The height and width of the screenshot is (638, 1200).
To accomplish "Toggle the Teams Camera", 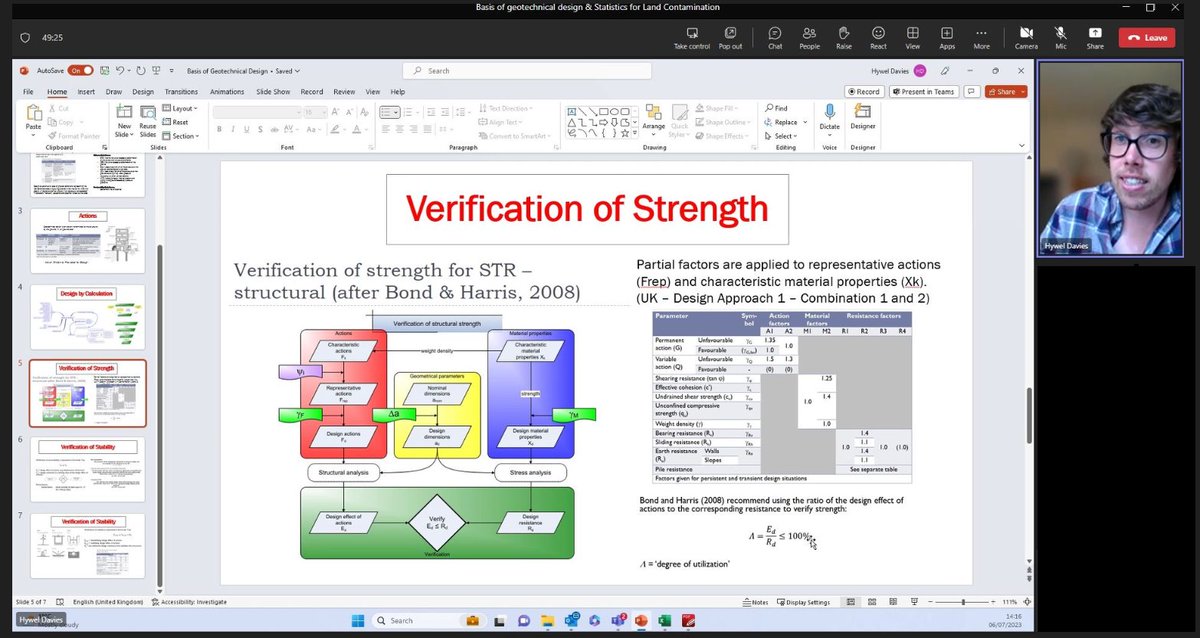I will click(1026, 37).
